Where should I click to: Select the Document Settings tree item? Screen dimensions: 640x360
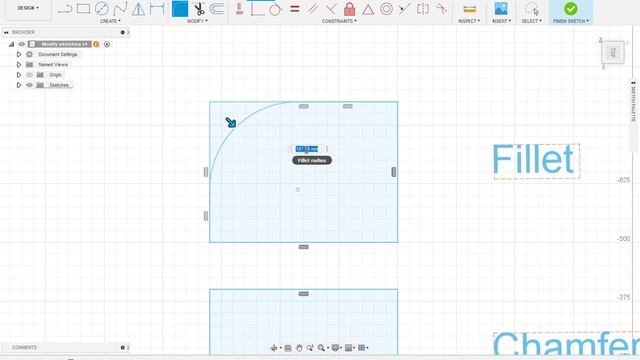coord(58,54)
